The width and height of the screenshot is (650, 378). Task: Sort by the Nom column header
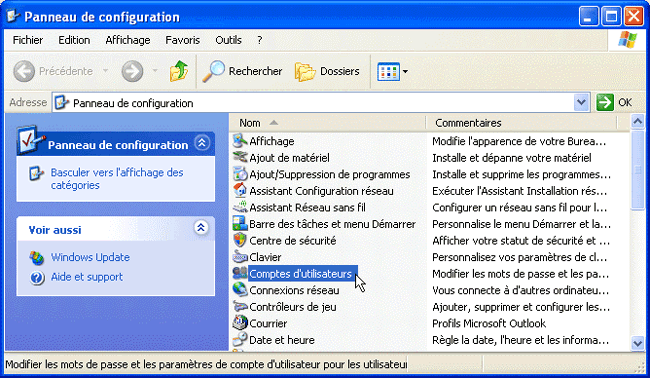pos(327,123)
